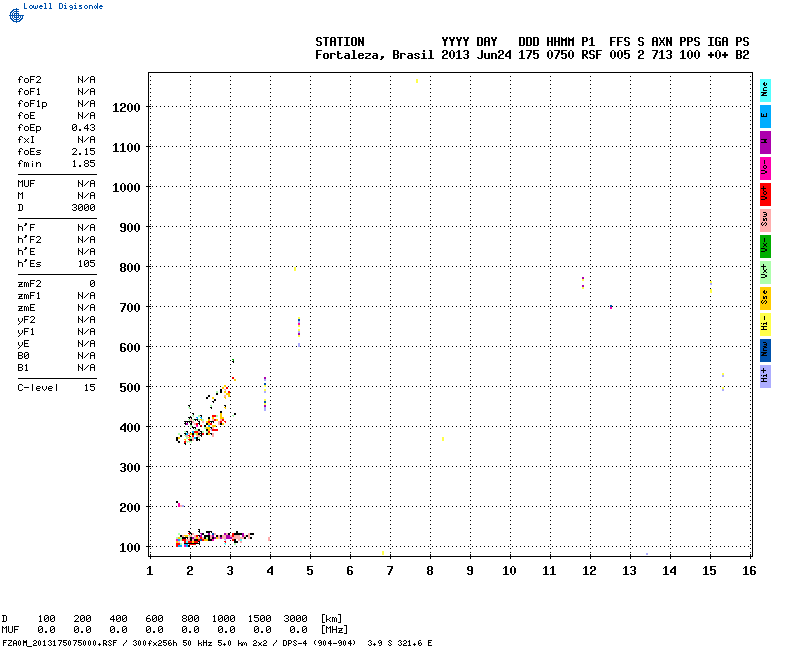Image resolution: width=800 pixels, height=650 pixels.
Task: Select the foEp value 0.43
Action: click(x=83, y=128)
